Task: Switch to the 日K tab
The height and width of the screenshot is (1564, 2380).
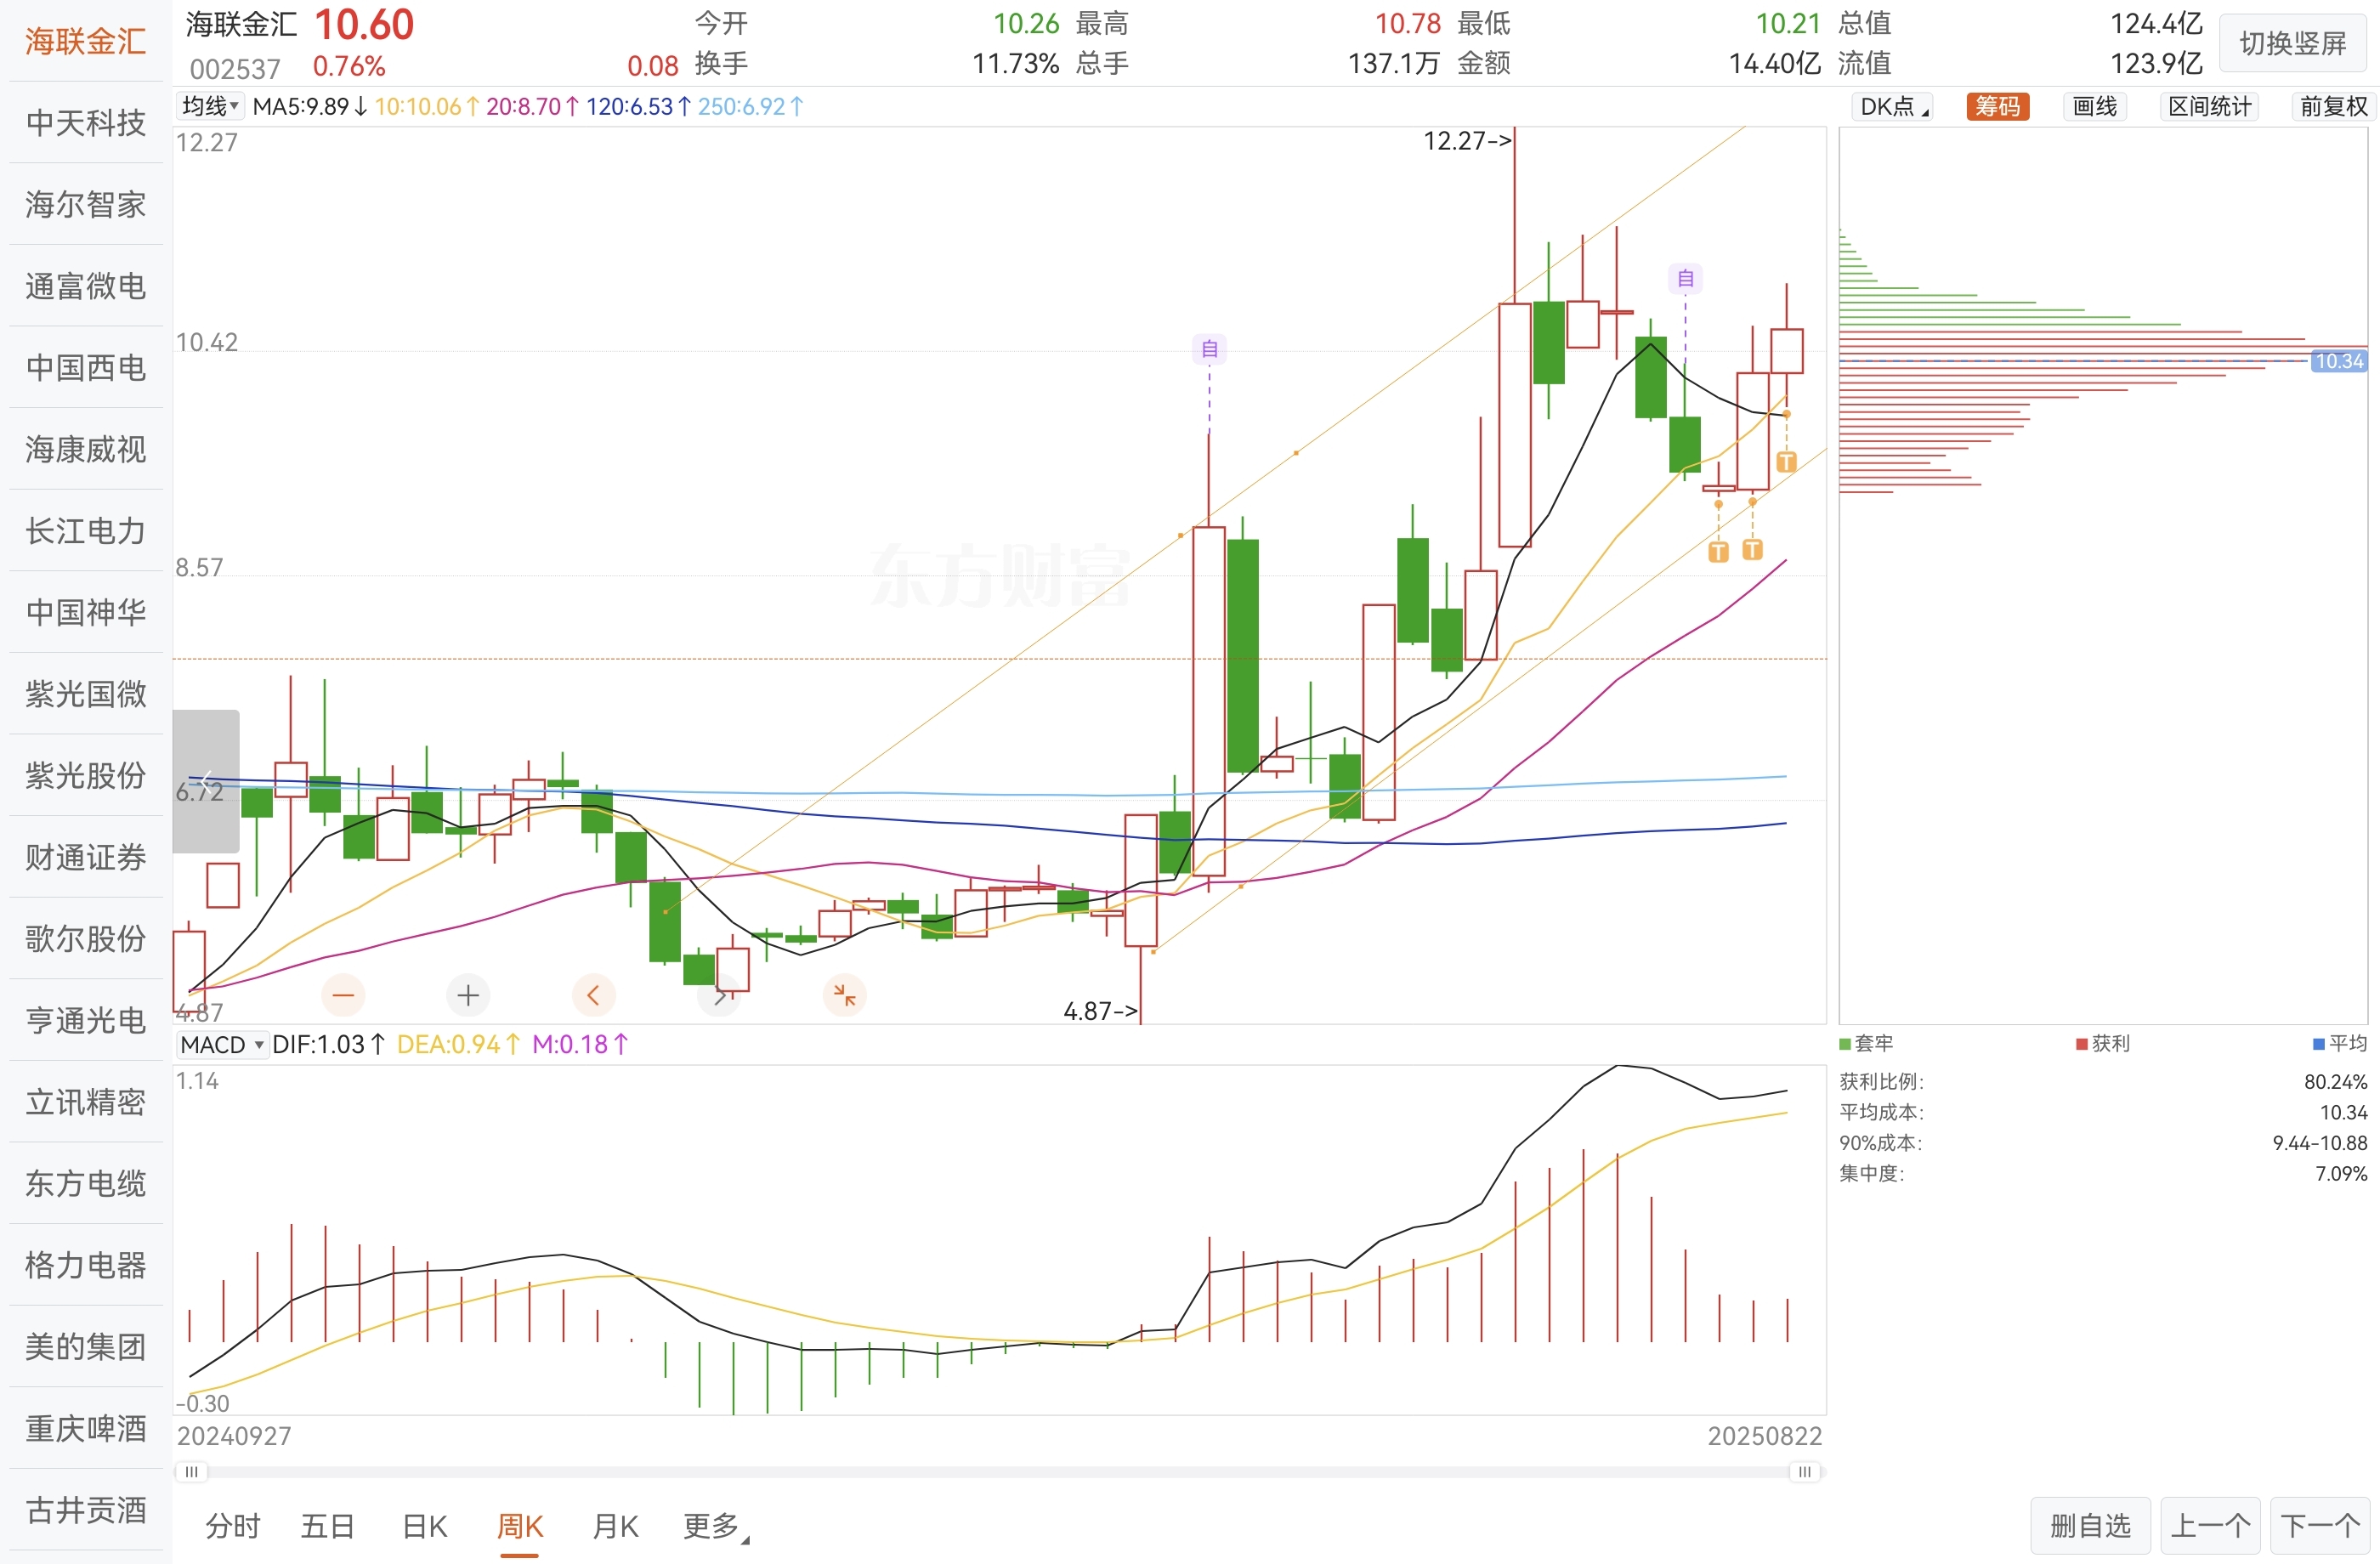Action: click(424, 1526)
